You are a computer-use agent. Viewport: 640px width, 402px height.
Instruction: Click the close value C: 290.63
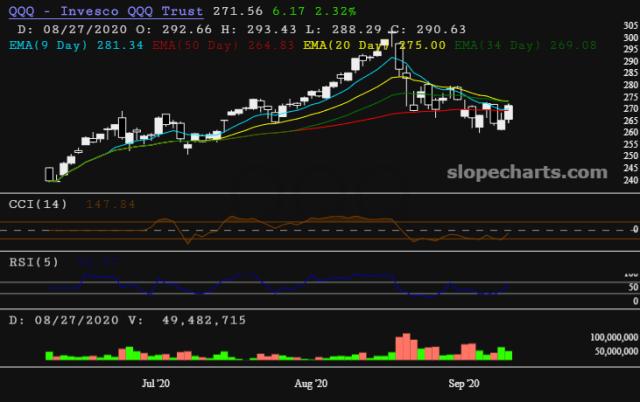click(428, 29)
